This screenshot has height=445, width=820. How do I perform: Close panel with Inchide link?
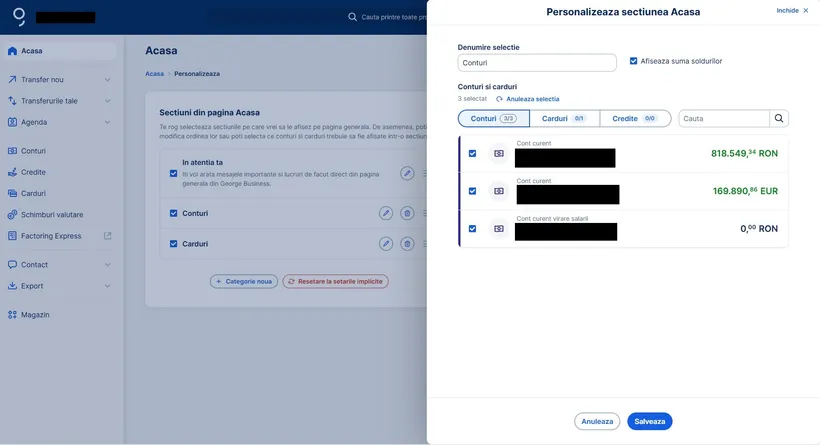point(792,10)
